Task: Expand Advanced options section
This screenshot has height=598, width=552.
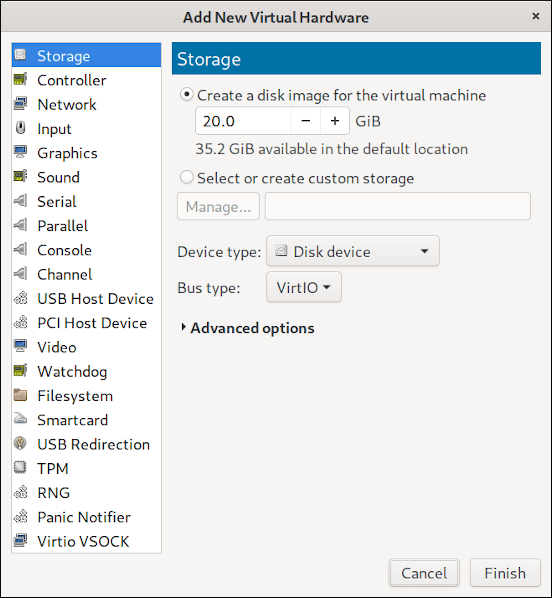Action: click(x=248, y=328)
